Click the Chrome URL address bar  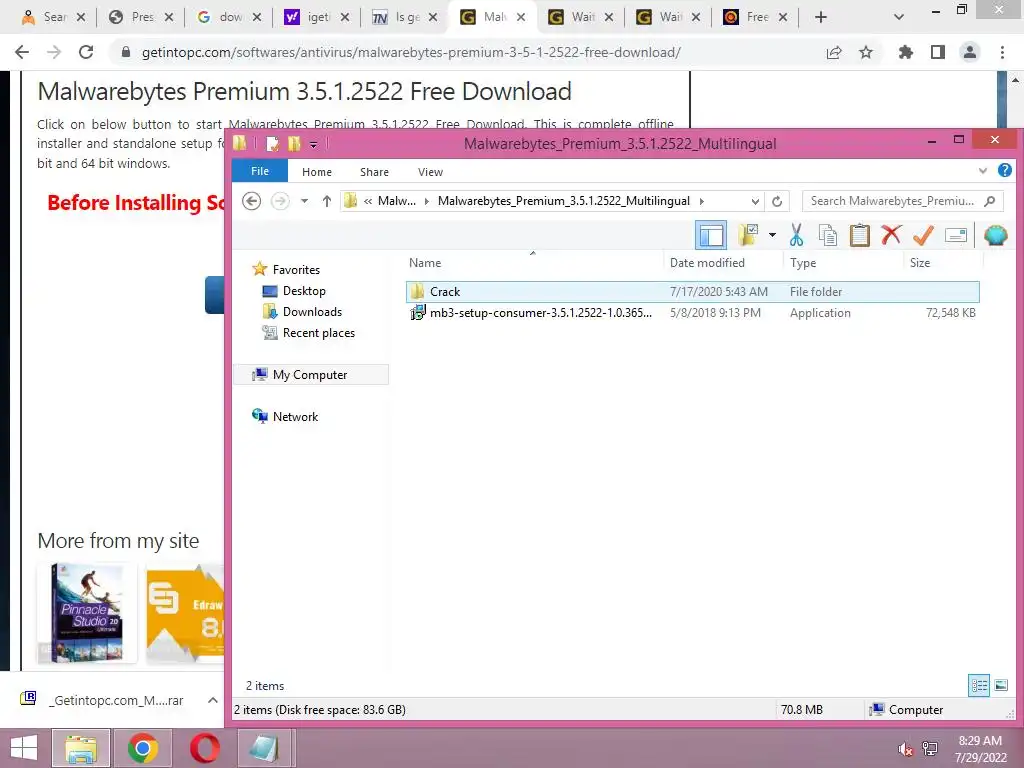(x=411, y=52)
